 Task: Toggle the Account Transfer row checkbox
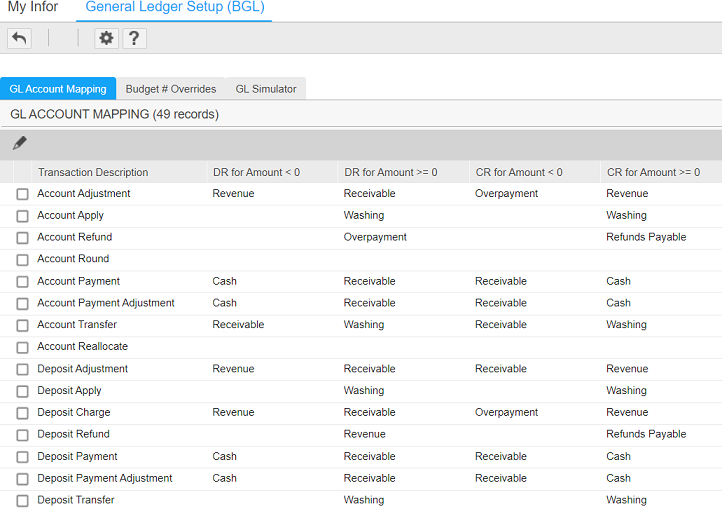(22, 325)
